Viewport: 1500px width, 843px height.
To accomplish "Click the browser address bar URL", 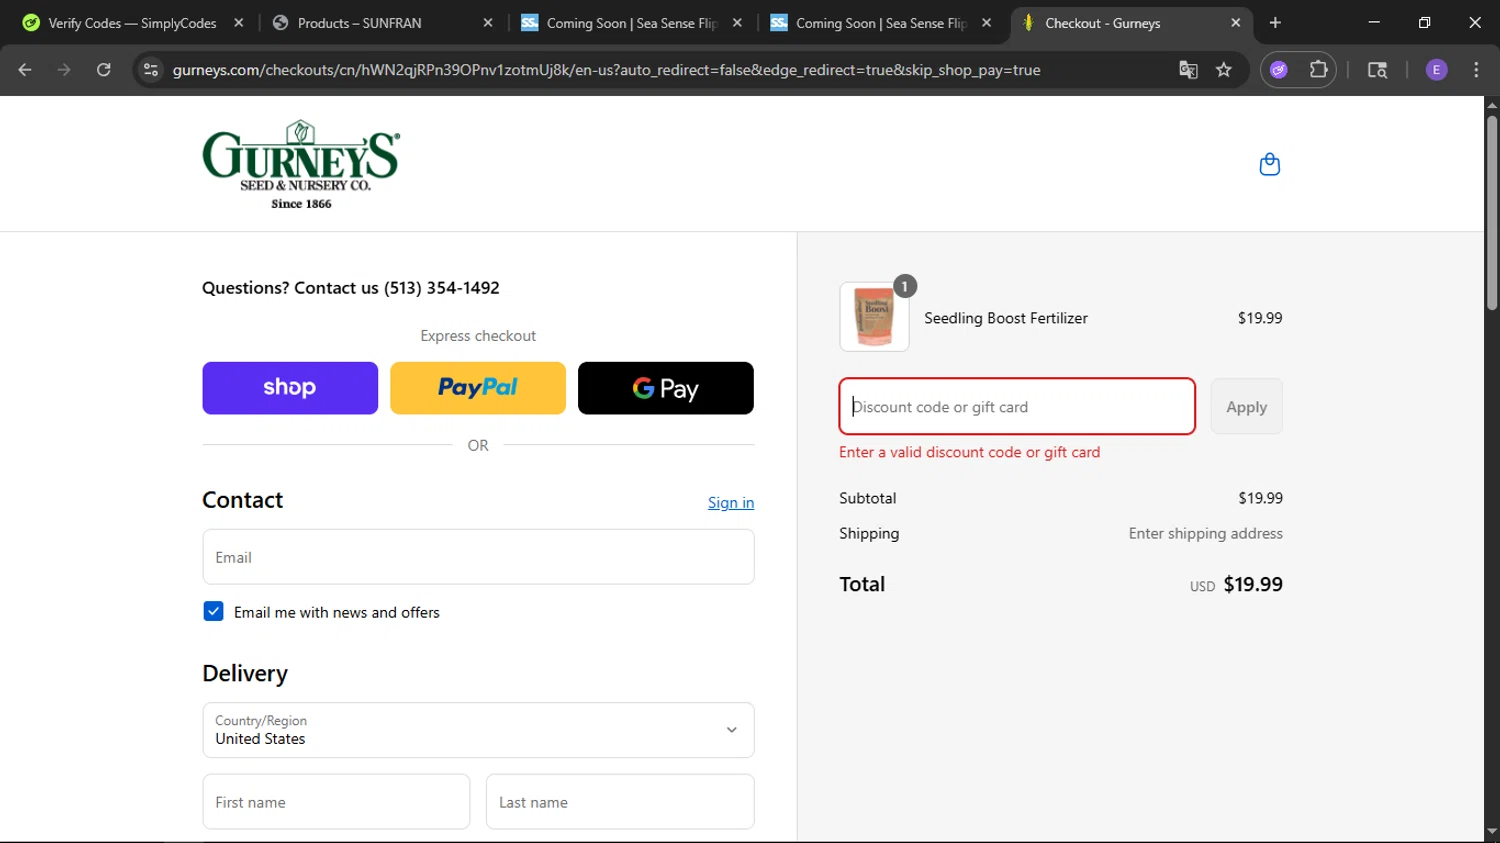I will (x=606, y=70).
